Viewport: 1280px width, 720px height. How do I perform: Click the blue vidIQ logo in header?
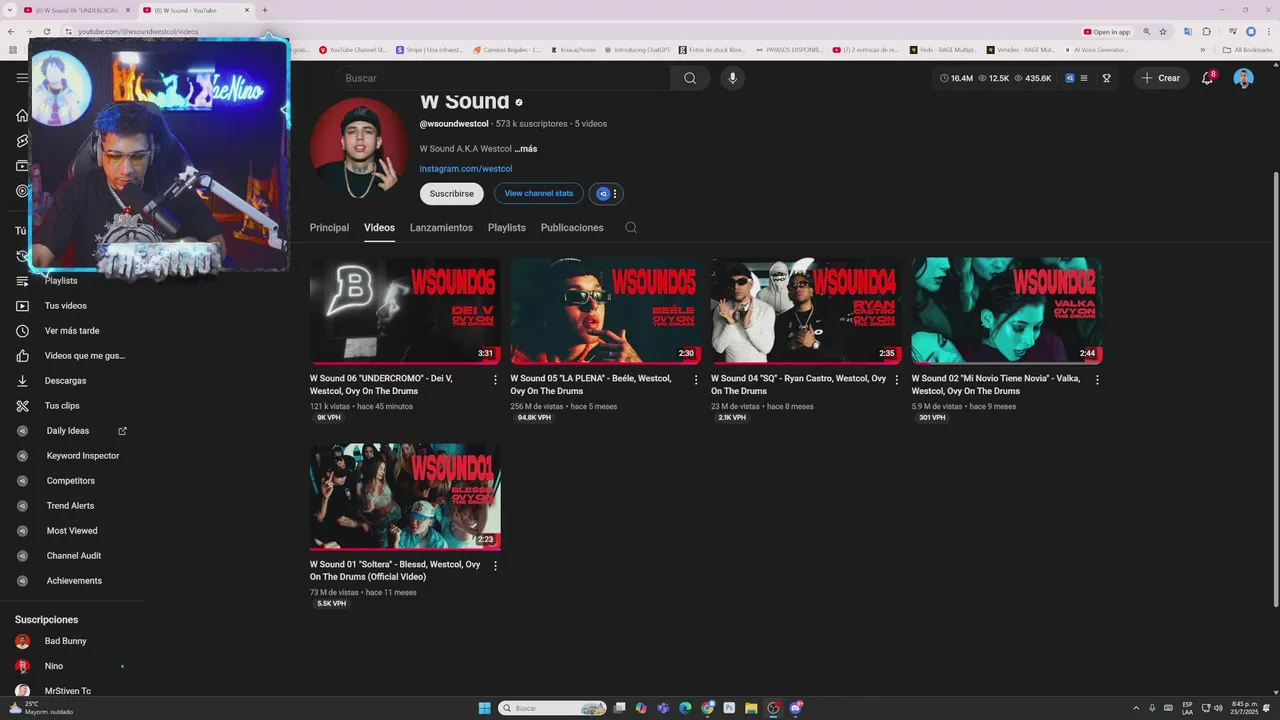(1069, 78)
